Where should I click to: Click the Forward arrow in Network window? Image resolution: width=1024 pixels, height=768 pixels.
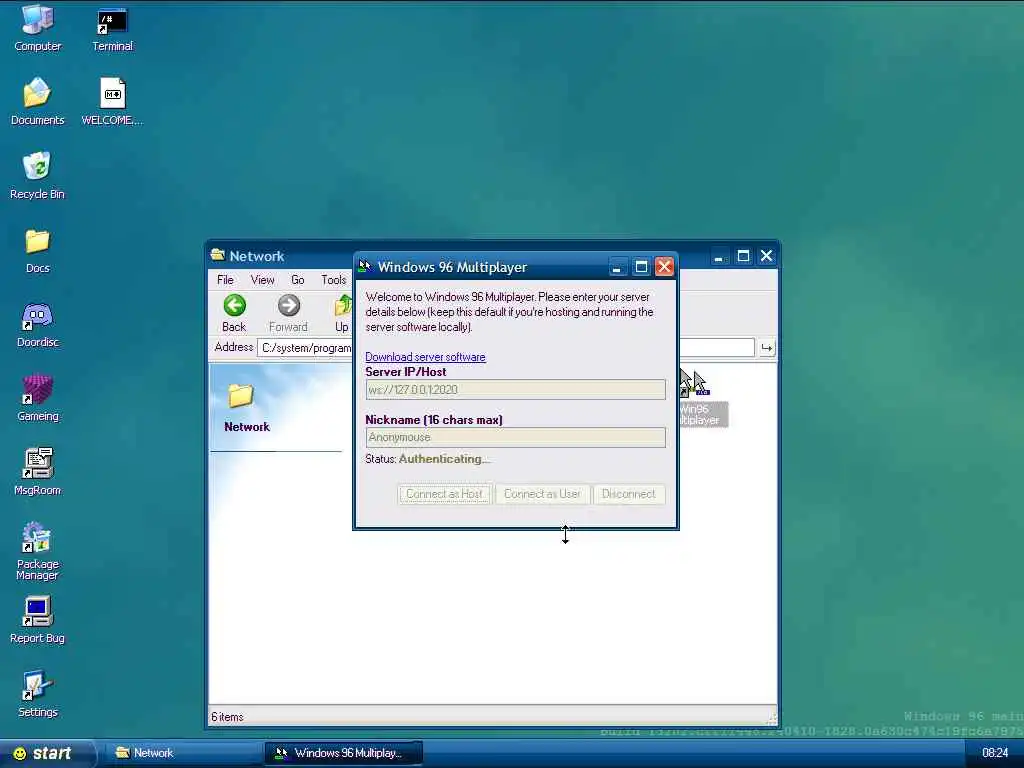tap(288, 313)
